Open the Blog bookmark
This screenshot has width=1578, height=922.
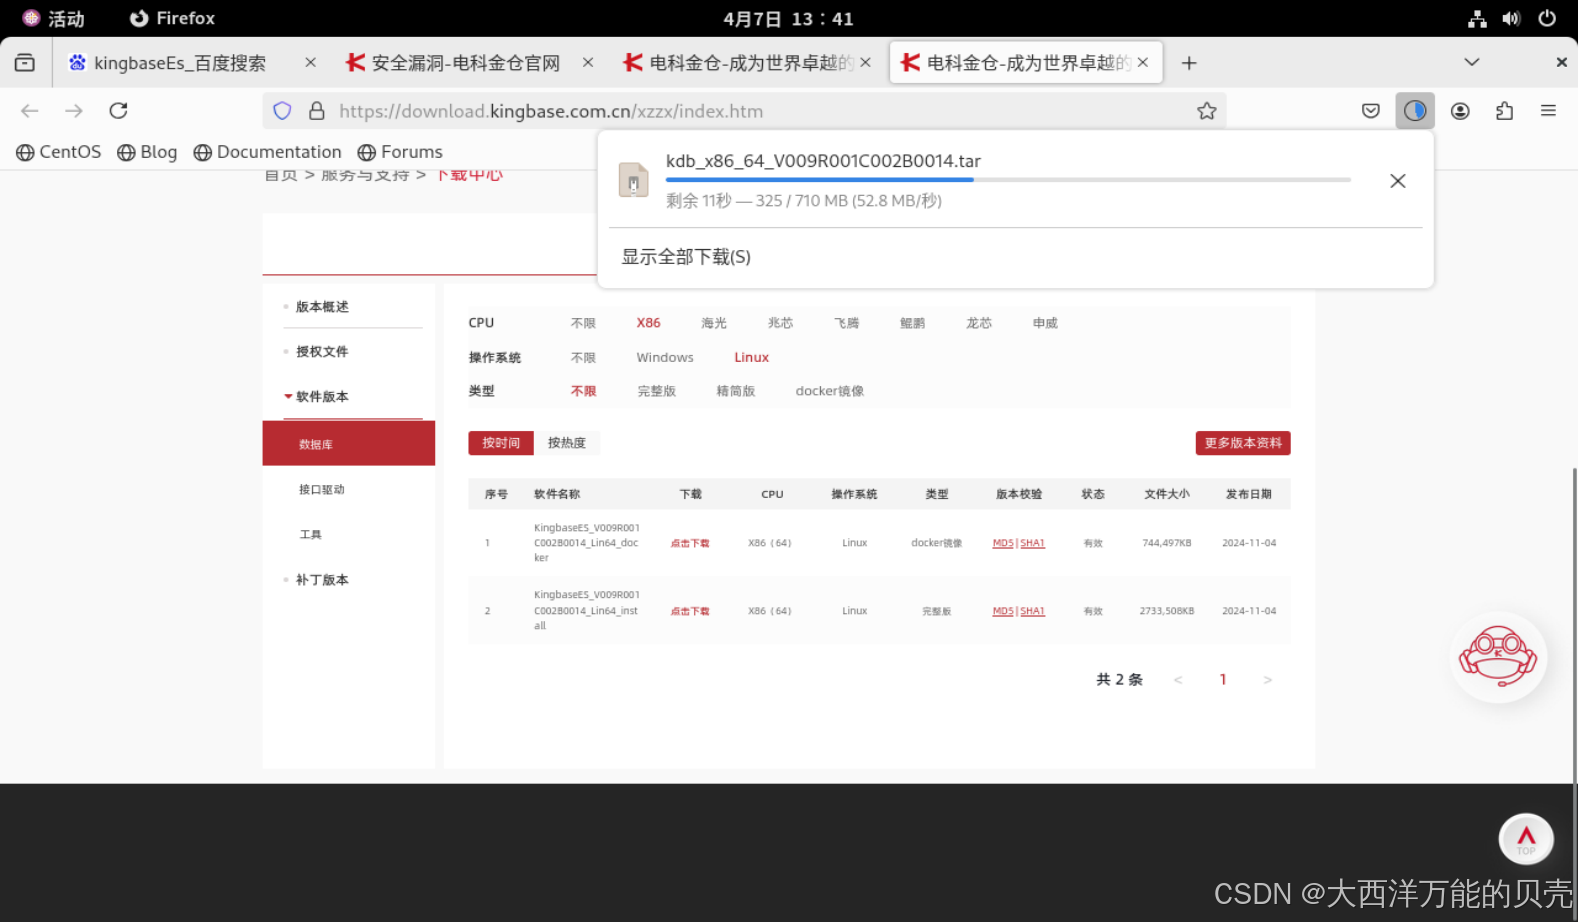147,152
